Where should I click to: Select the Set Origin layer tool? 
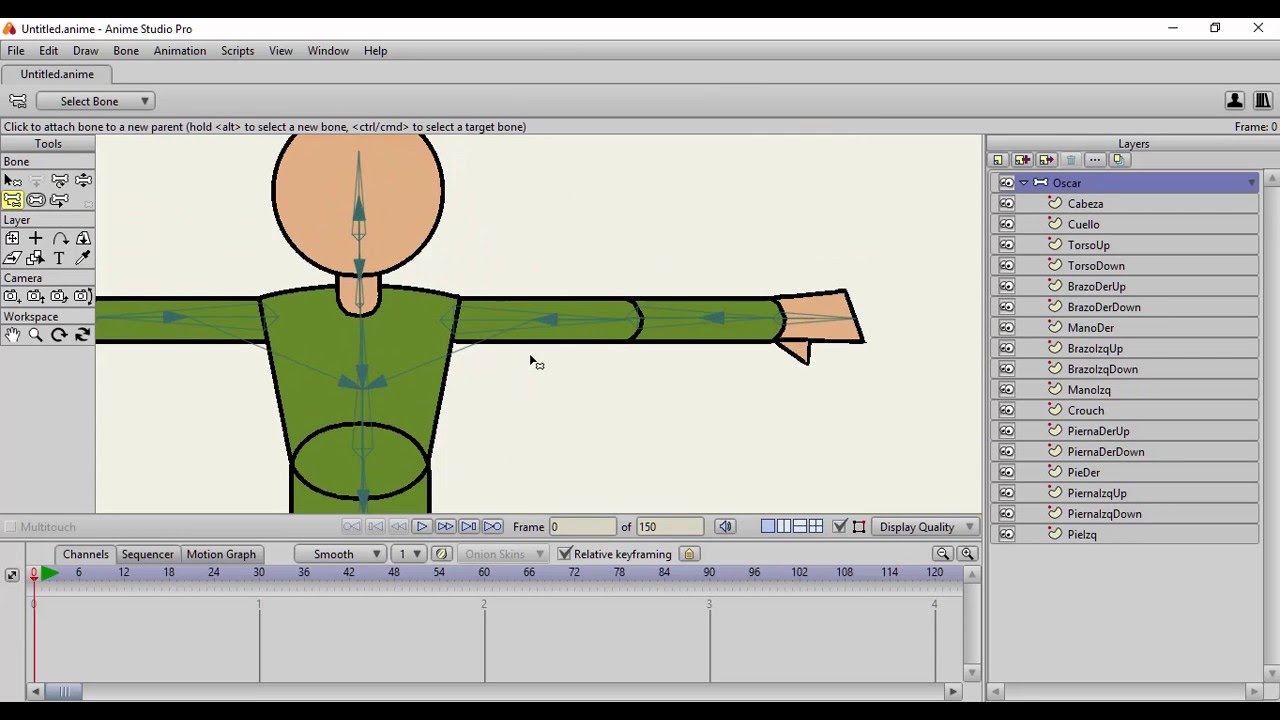[36, 238]
